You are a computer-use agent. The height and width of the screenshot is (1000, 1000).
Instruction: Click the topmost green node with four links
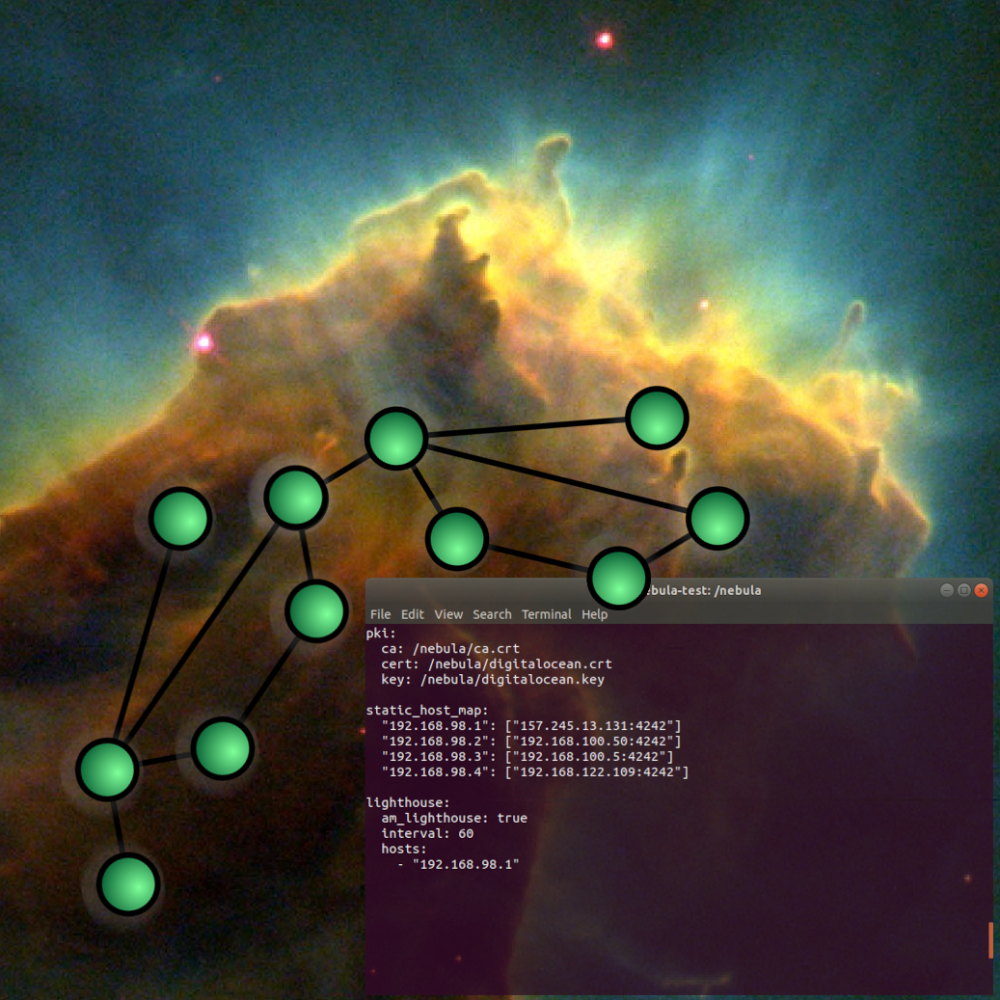pyautogui.click(x=396, y=438)
